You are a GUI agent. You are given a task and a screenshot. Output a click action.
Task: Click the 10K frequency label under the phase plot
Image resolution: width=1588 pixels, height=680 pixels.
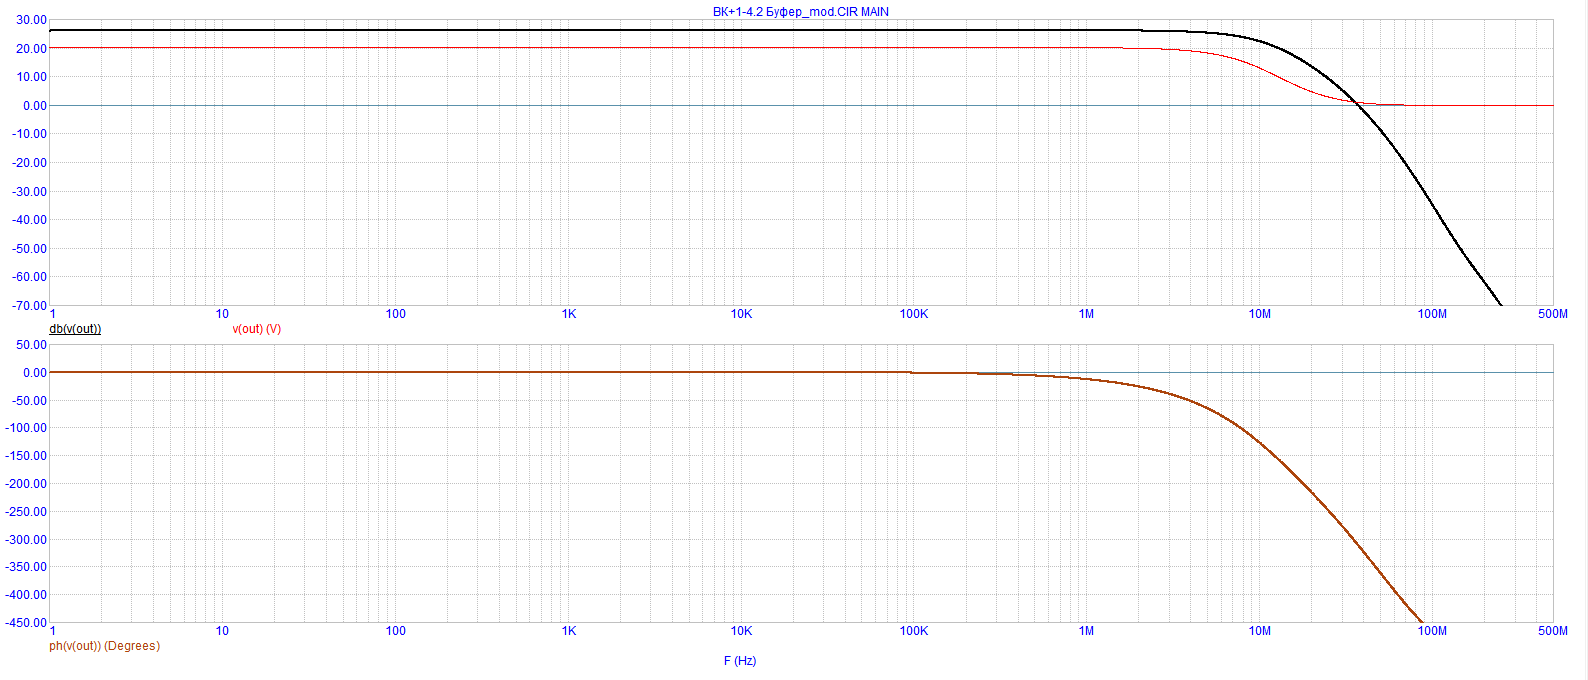click(741, 631)
